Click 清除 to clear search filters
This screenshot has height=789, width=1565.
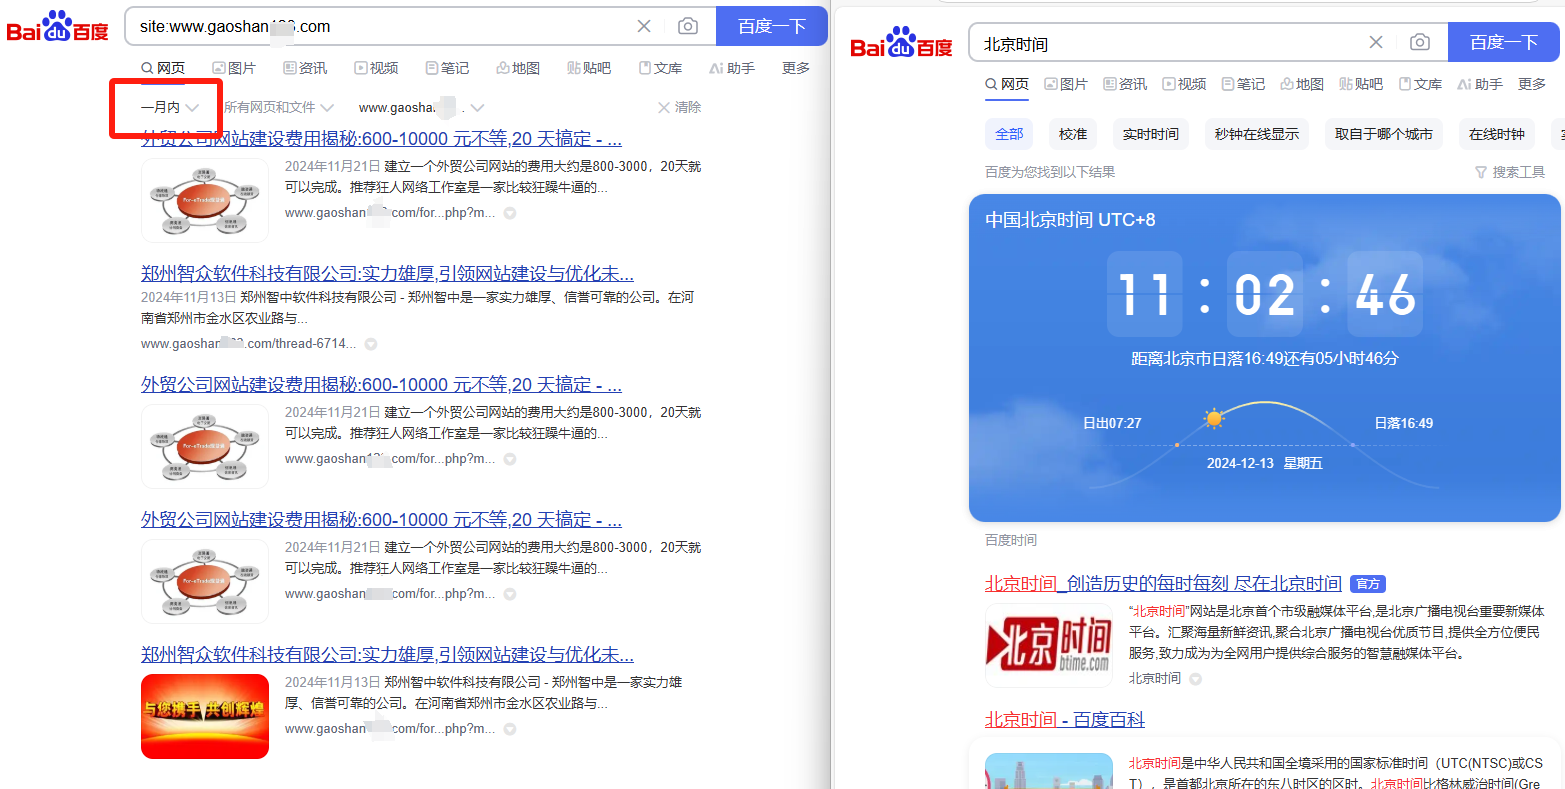tap(679, 107)
